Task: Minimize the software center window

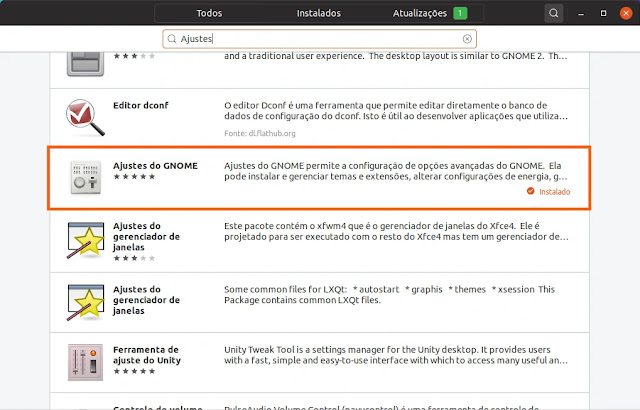Action: pyautogui.click(x=581, y=13)
